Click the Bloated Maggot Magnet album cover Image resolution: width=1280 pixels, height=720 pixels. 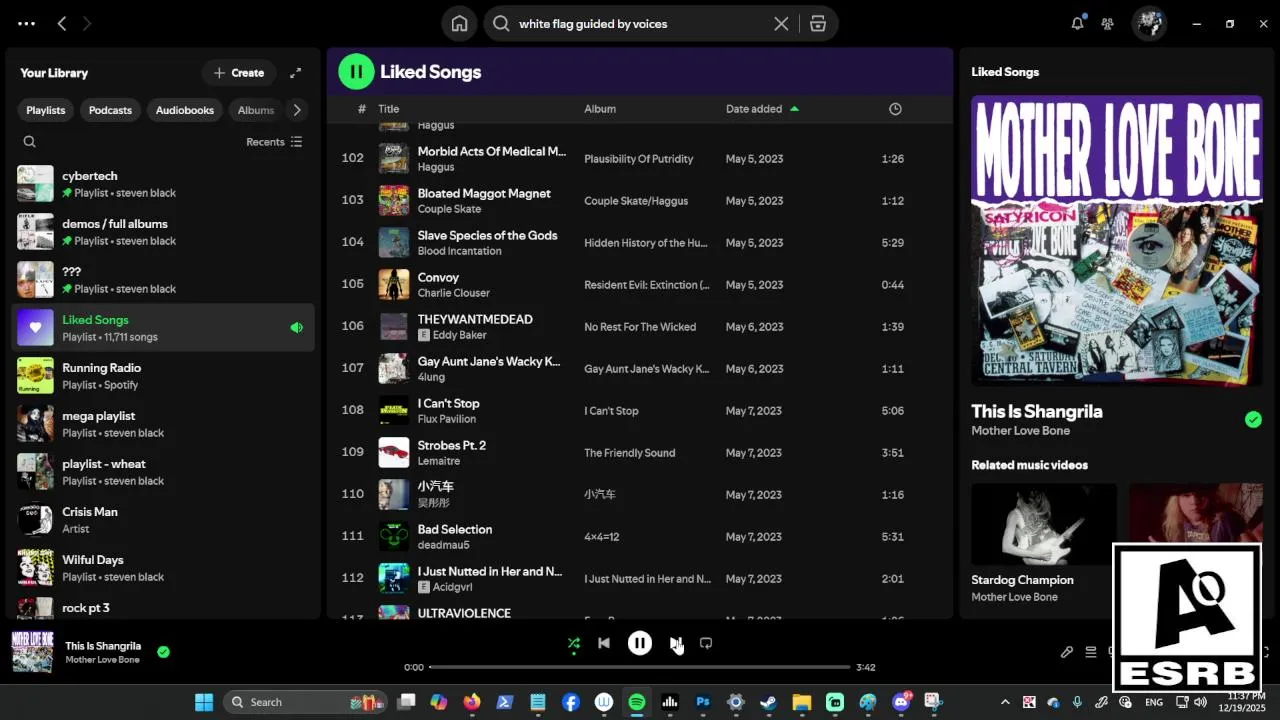pos(394,201)
